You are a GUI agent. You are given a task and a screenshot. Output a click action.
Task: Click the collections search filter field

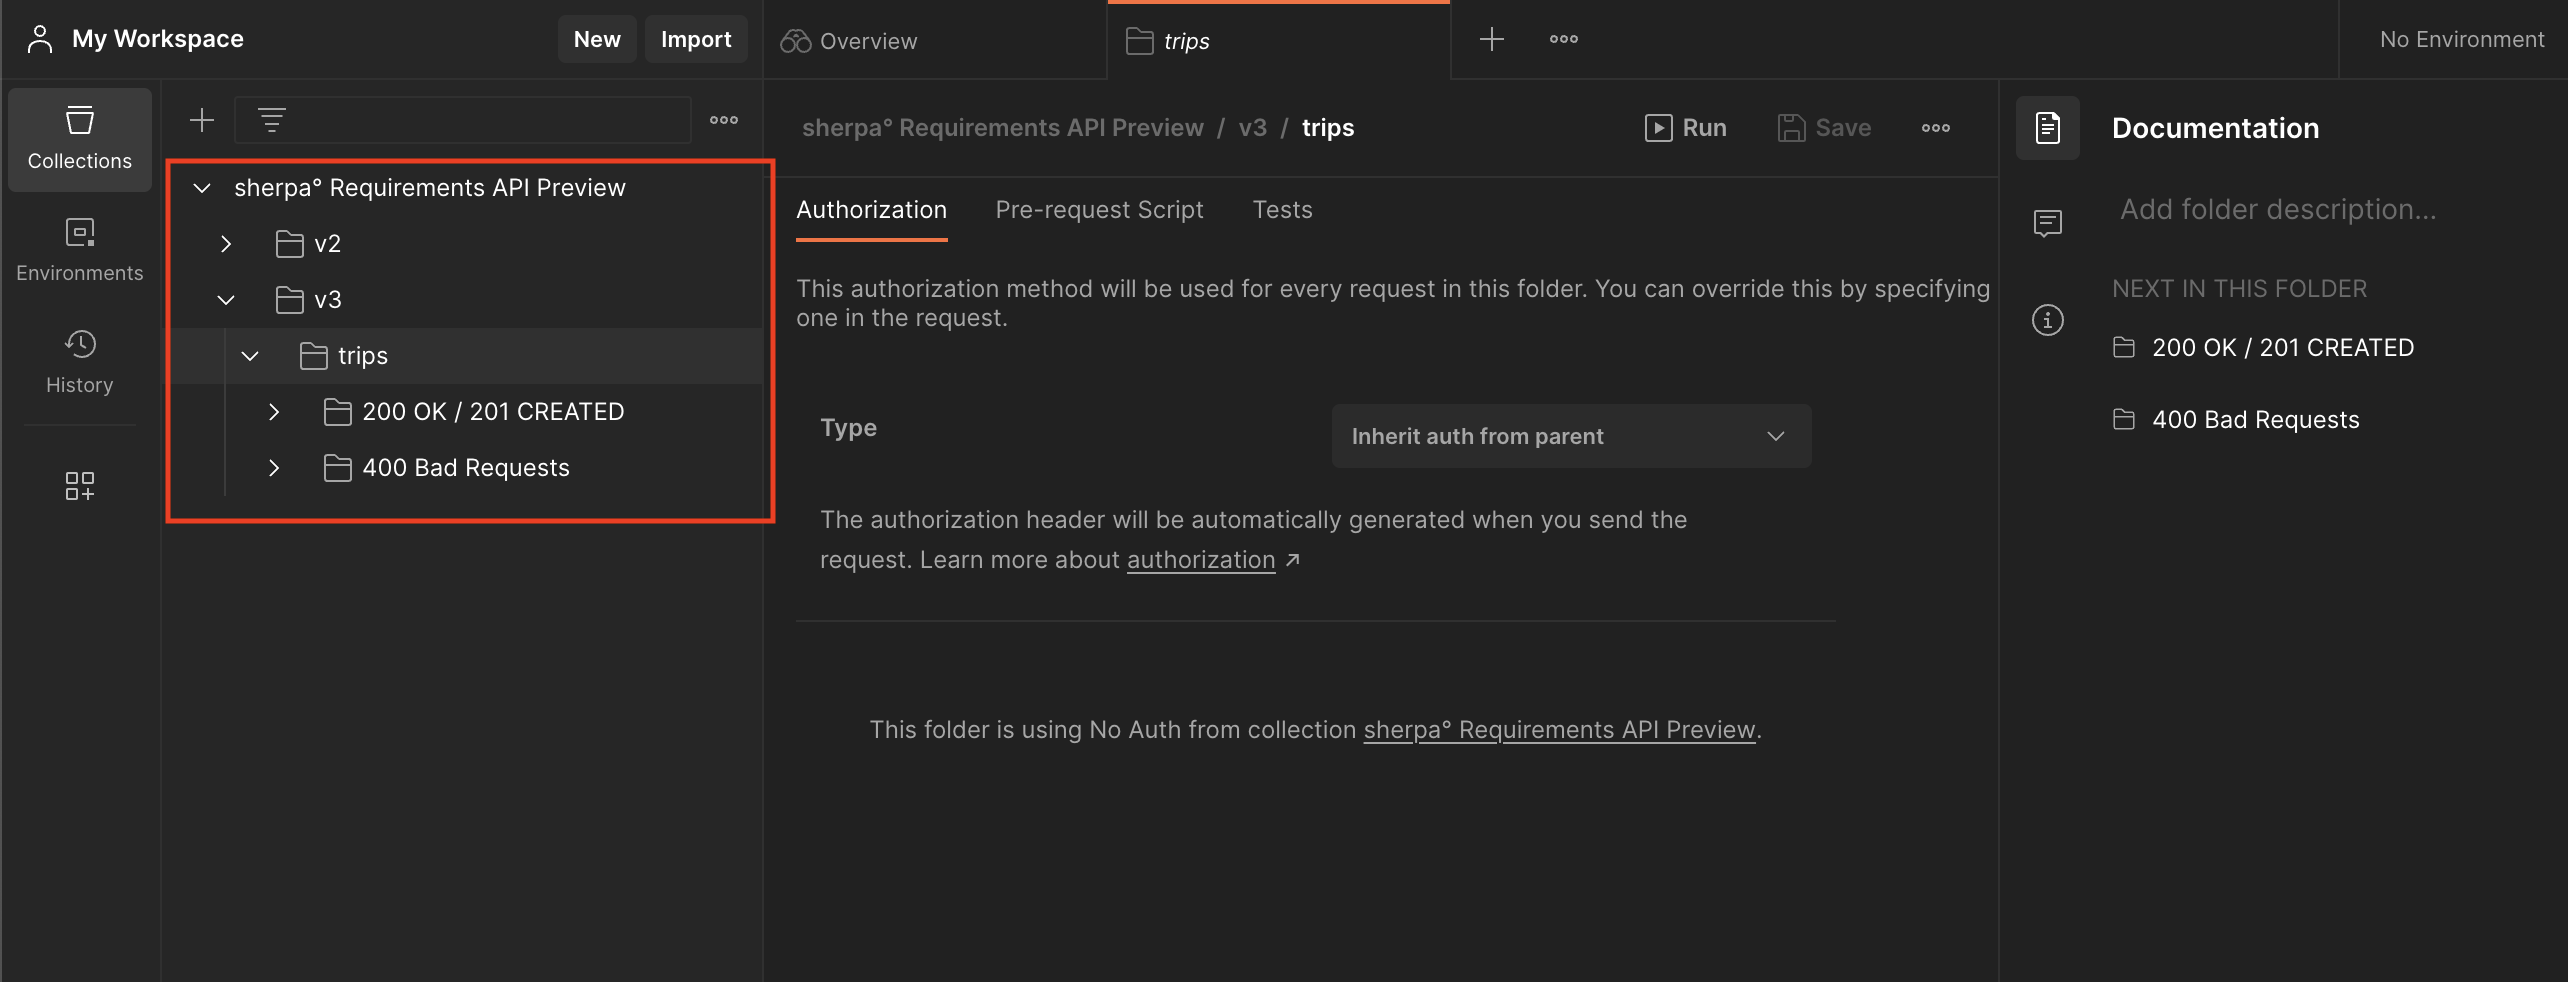462,120
